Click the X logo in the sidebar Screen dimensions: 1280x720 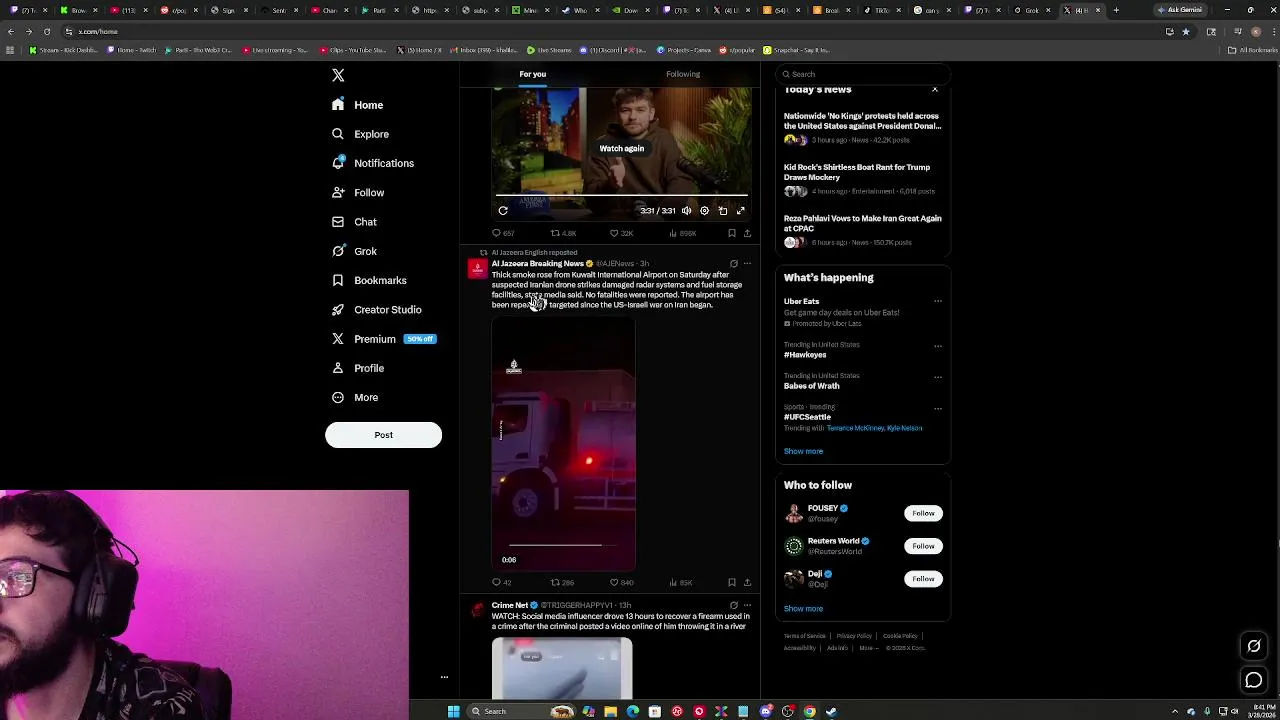click(x=338, y=76)
